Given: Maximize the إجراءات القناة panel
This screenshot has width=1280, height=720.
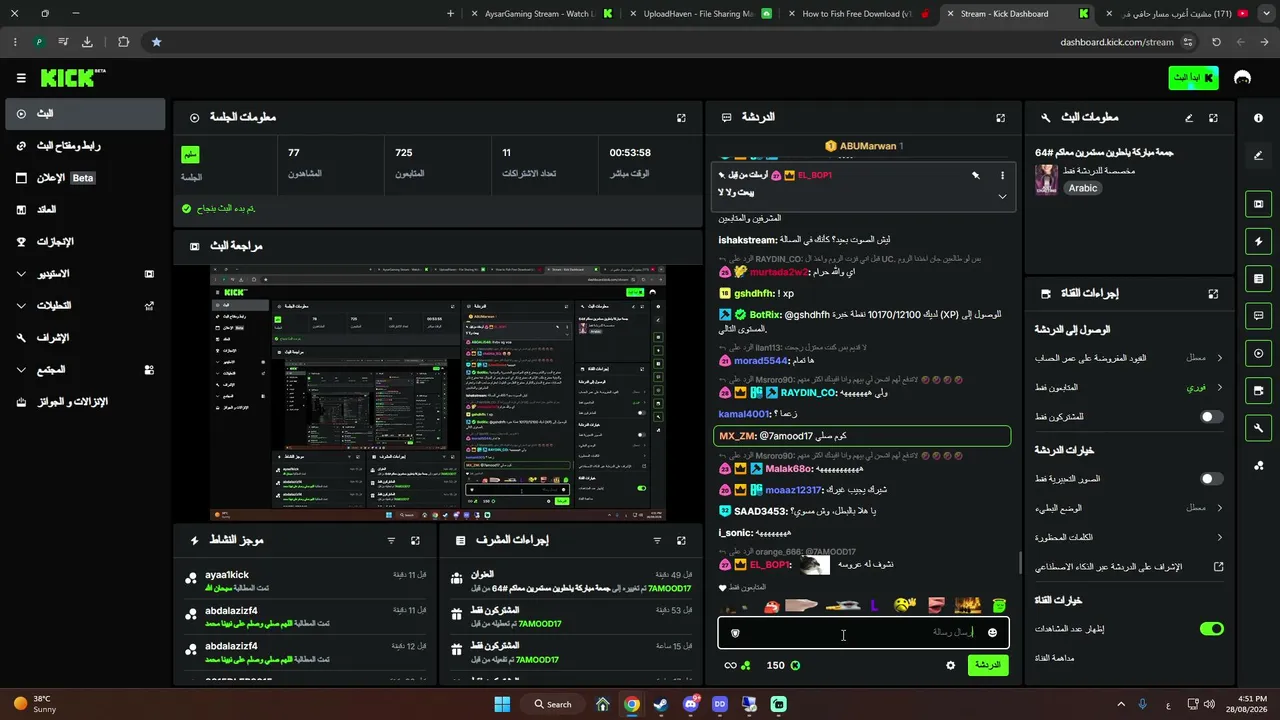Looking at the screenshot, I should tap(1213, 294).
